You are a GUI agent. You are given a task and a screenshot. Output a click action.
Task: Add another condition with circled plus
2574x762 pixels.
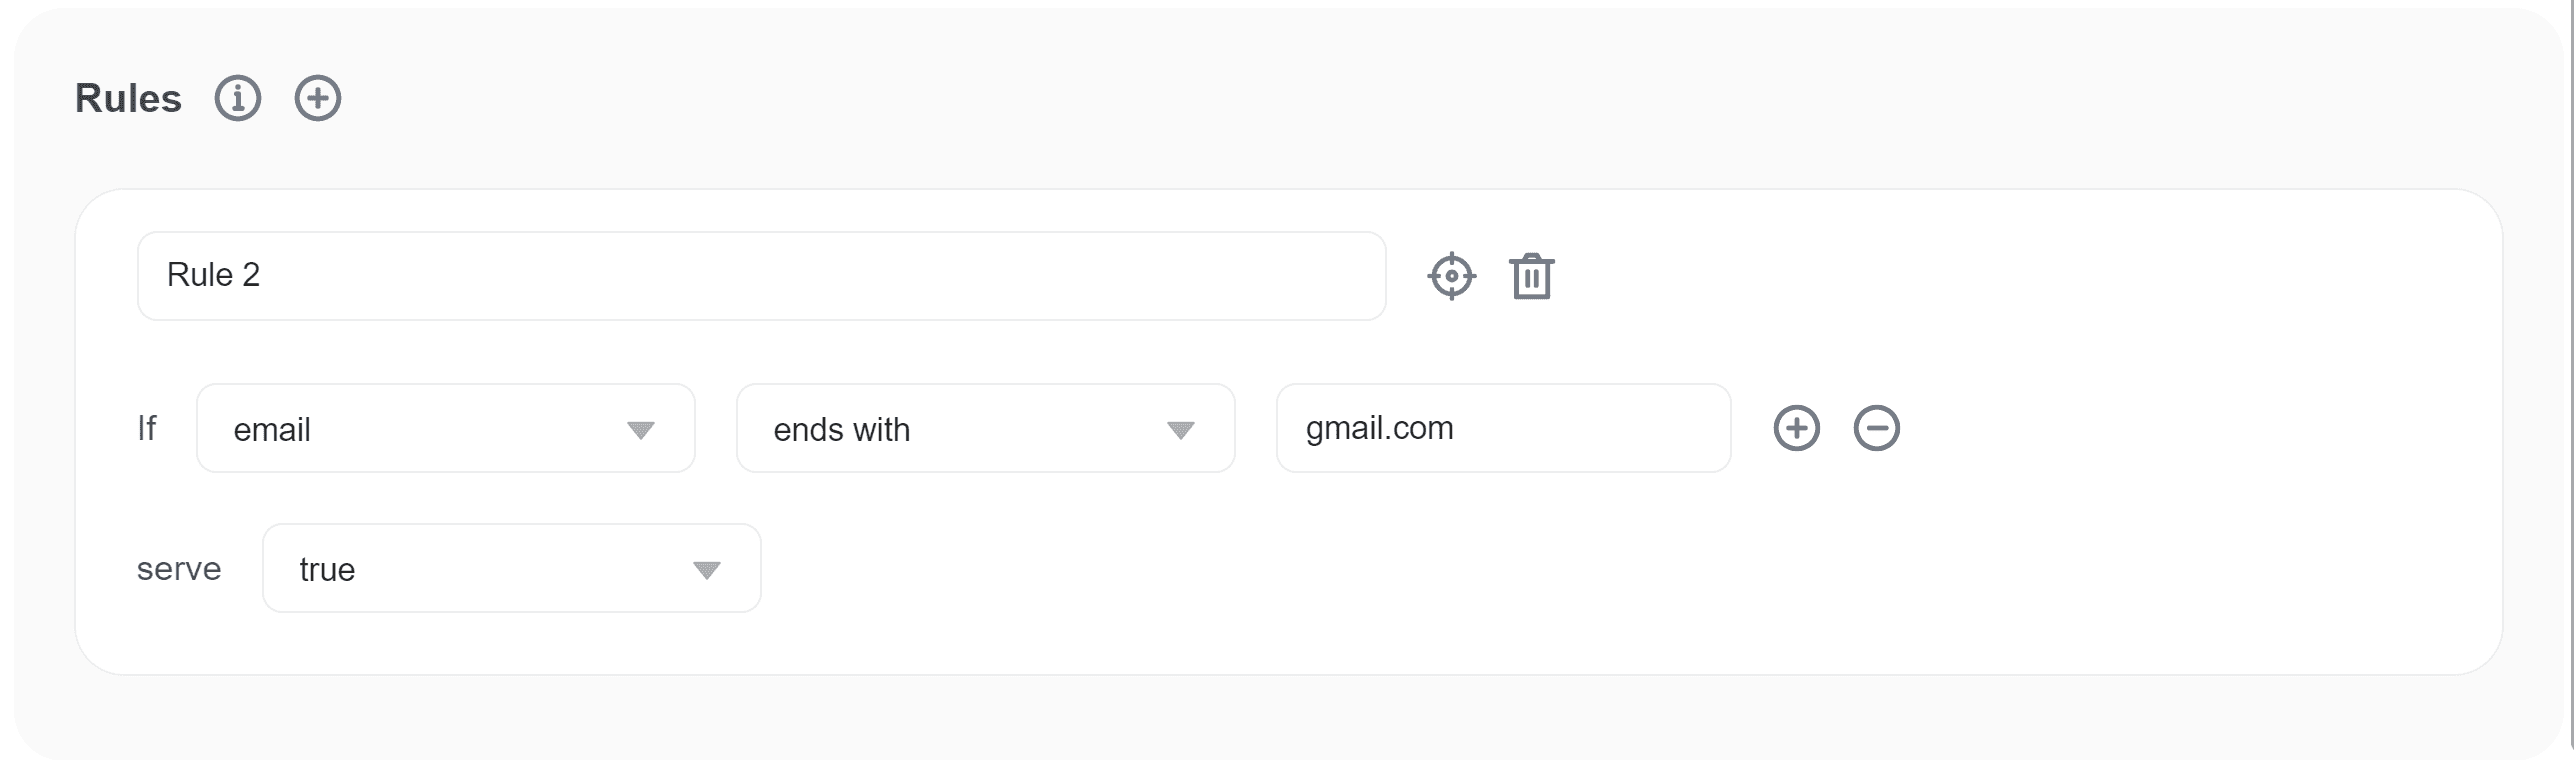[1796, 428]
